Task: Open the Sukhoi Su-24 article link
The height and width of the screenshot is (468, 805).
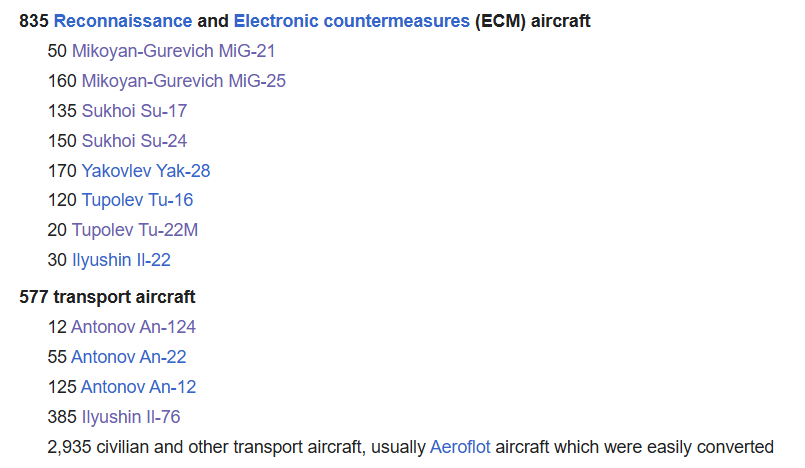Action: click(134, 141)
